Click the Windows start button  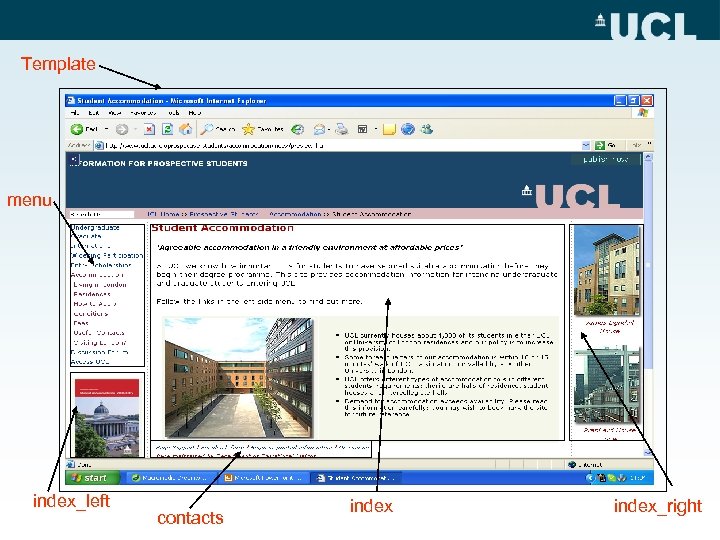92,478
